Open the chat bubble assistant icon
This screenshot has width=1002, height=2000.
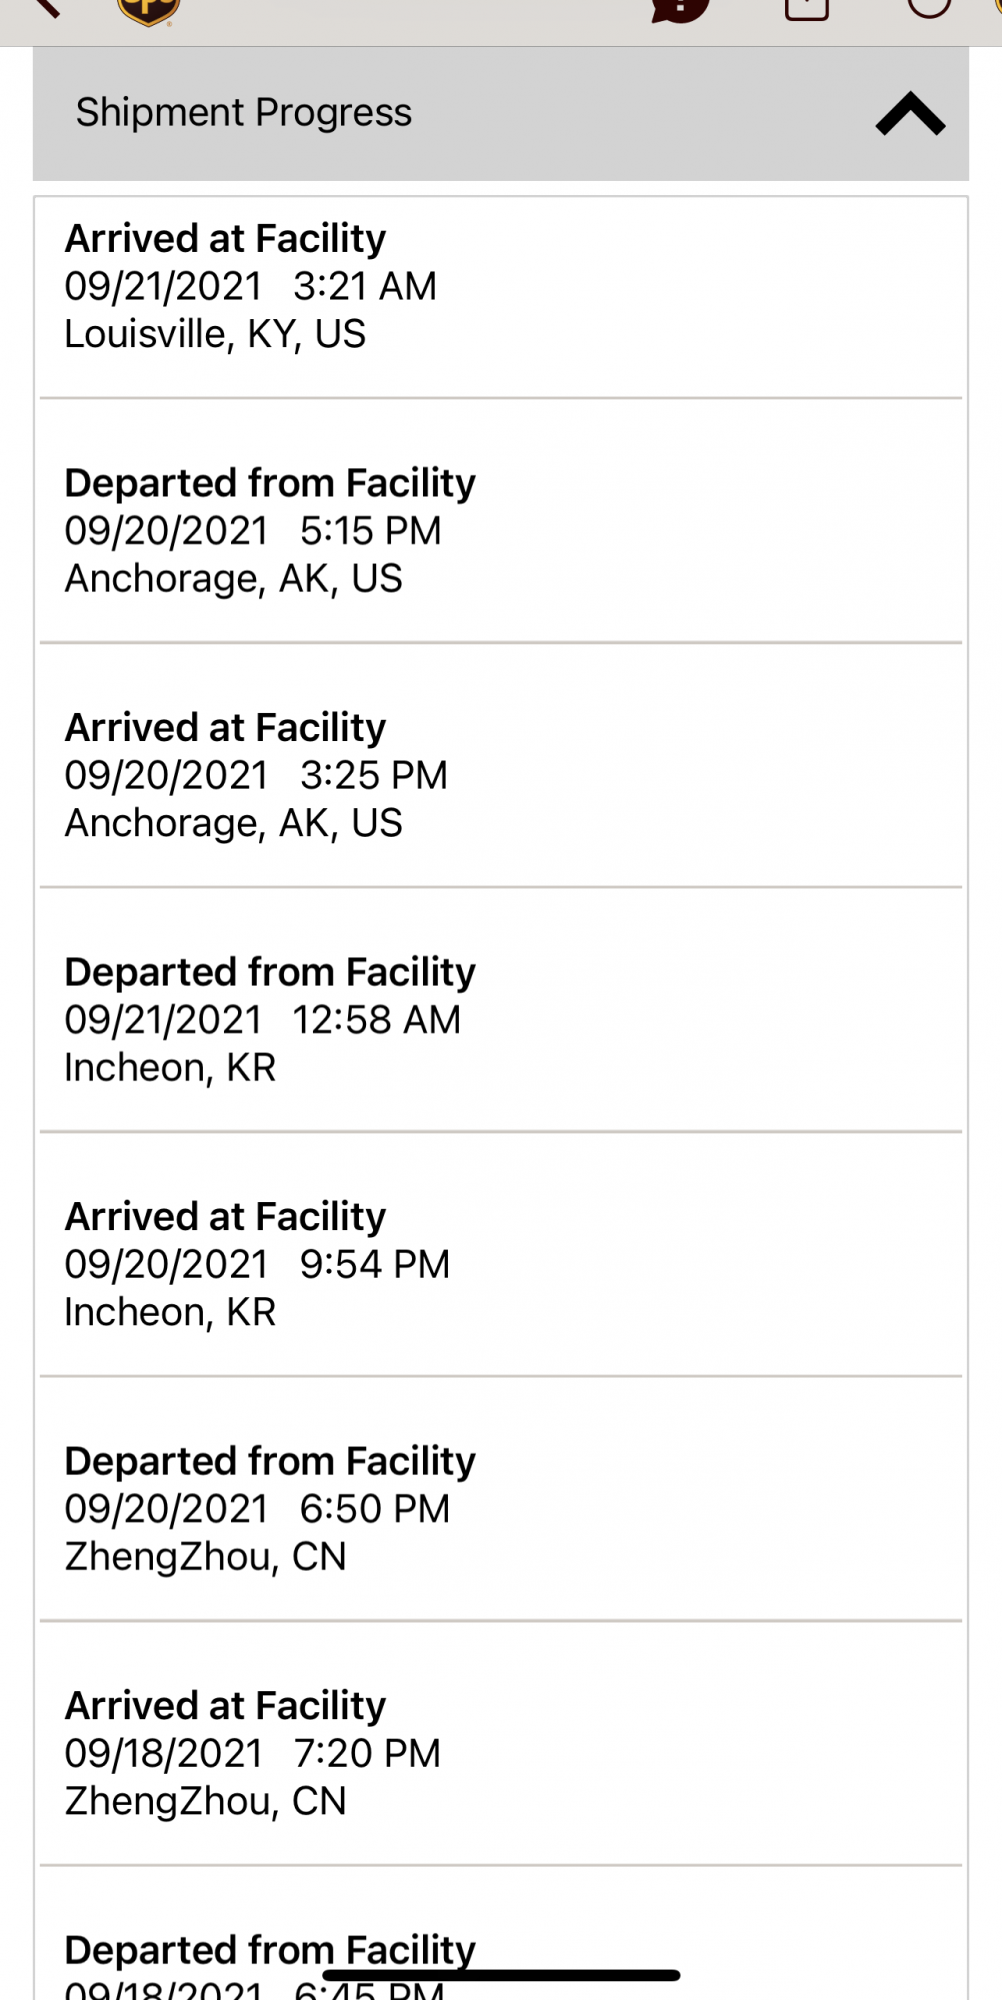(680, 10)
